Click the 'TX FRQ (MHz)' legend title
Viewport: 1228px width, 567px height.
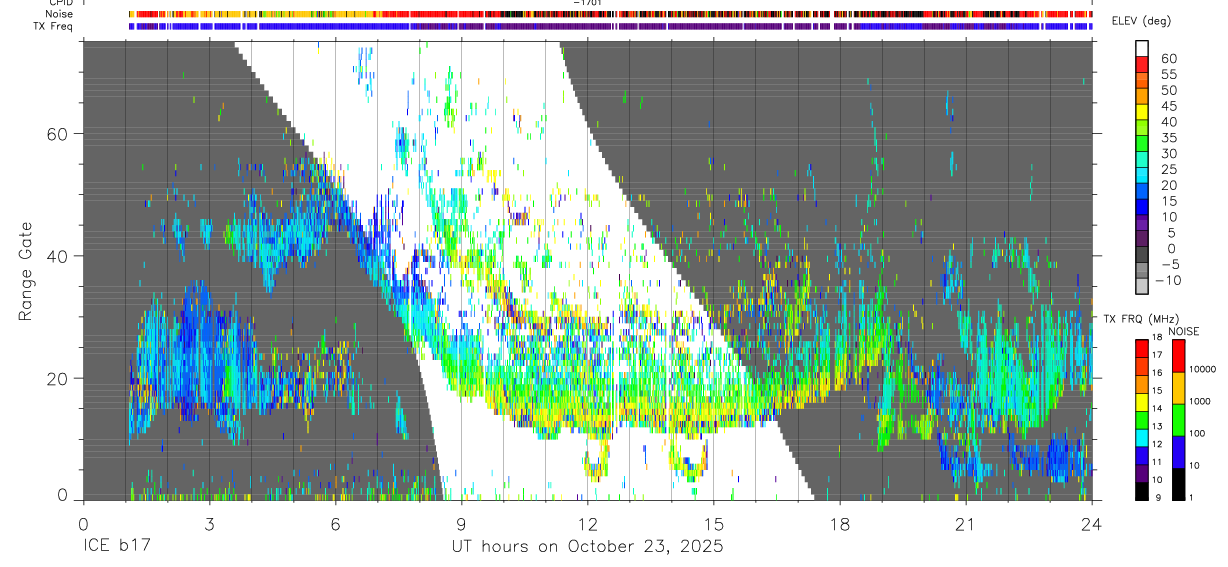point(1141,318)
